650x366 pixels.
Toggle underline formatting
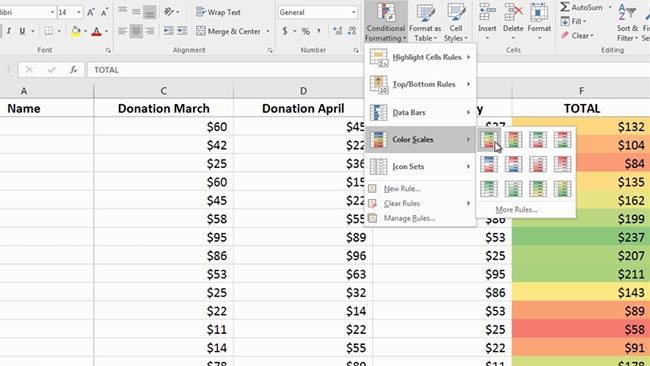pyautogui.click(x=22, y=31)
